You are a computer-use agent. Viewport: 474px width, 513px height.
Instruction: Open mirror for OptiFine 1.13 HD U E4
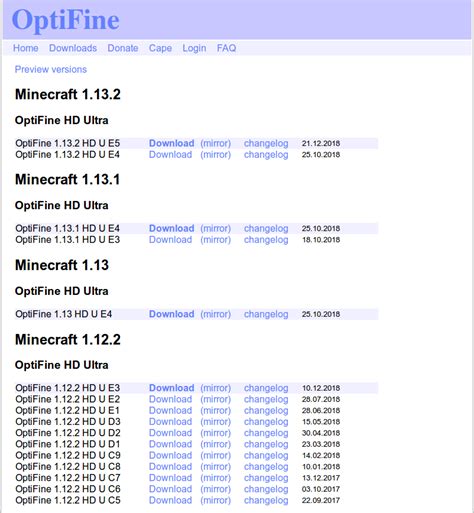point(216,314)
